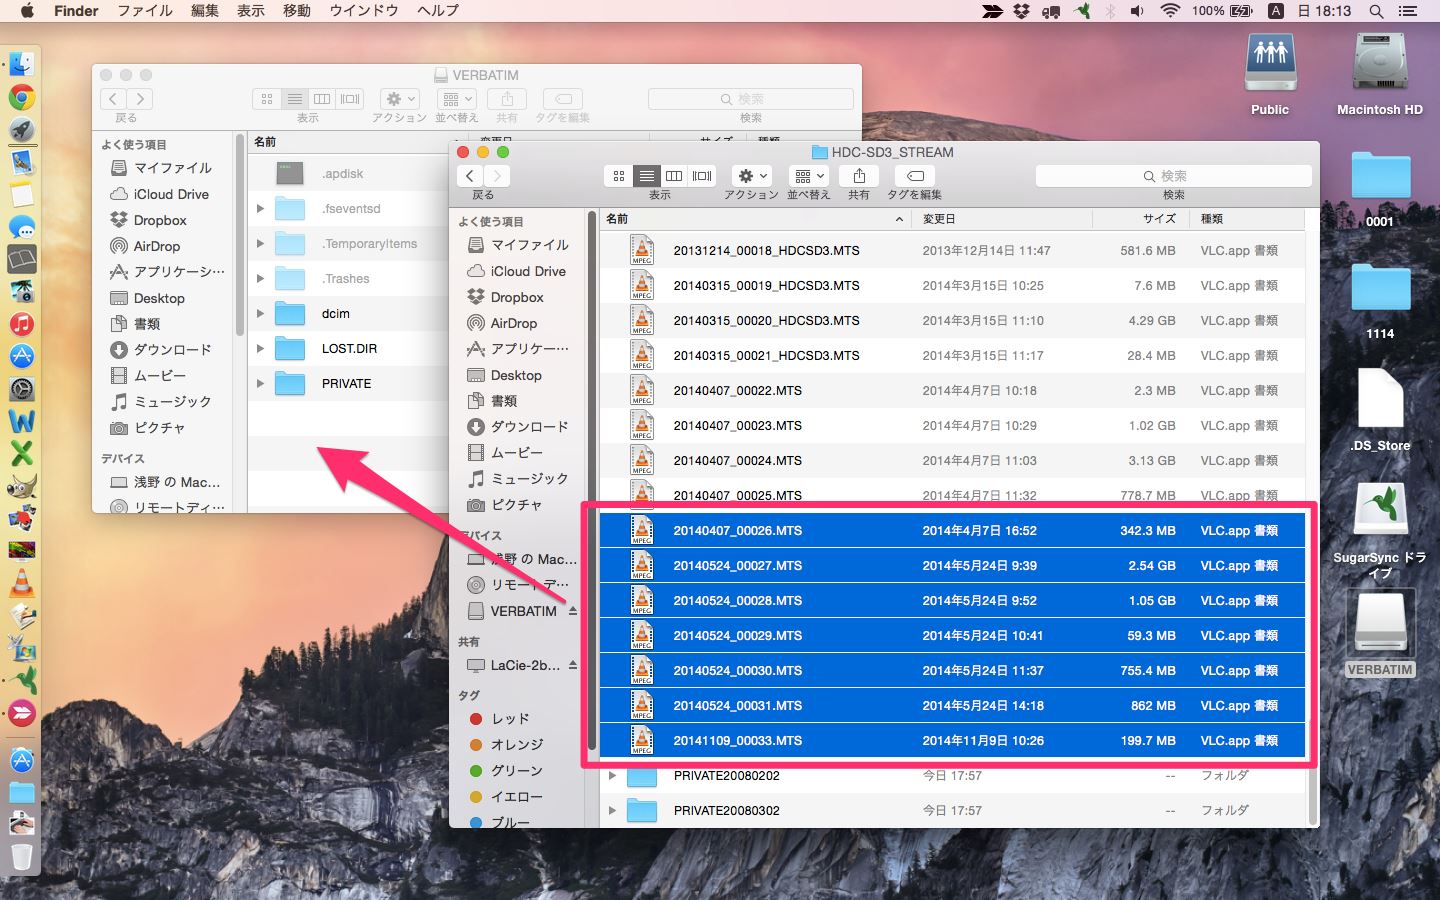Eject the LaCie shared drive in sidebar
Screen dimensions: 1440x900
(573, 665)
